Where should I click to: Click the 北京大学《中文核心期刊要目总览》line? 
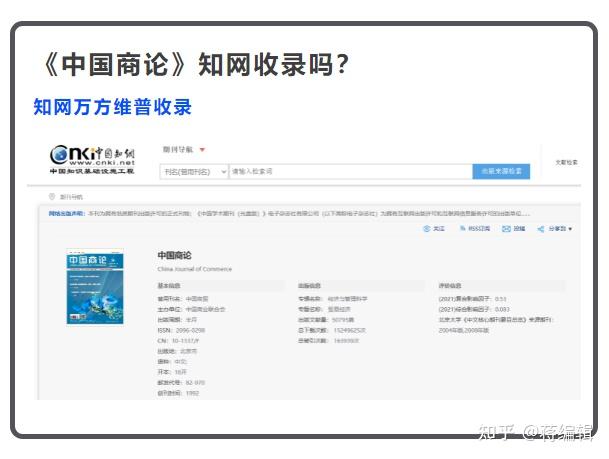pos(496,320)
